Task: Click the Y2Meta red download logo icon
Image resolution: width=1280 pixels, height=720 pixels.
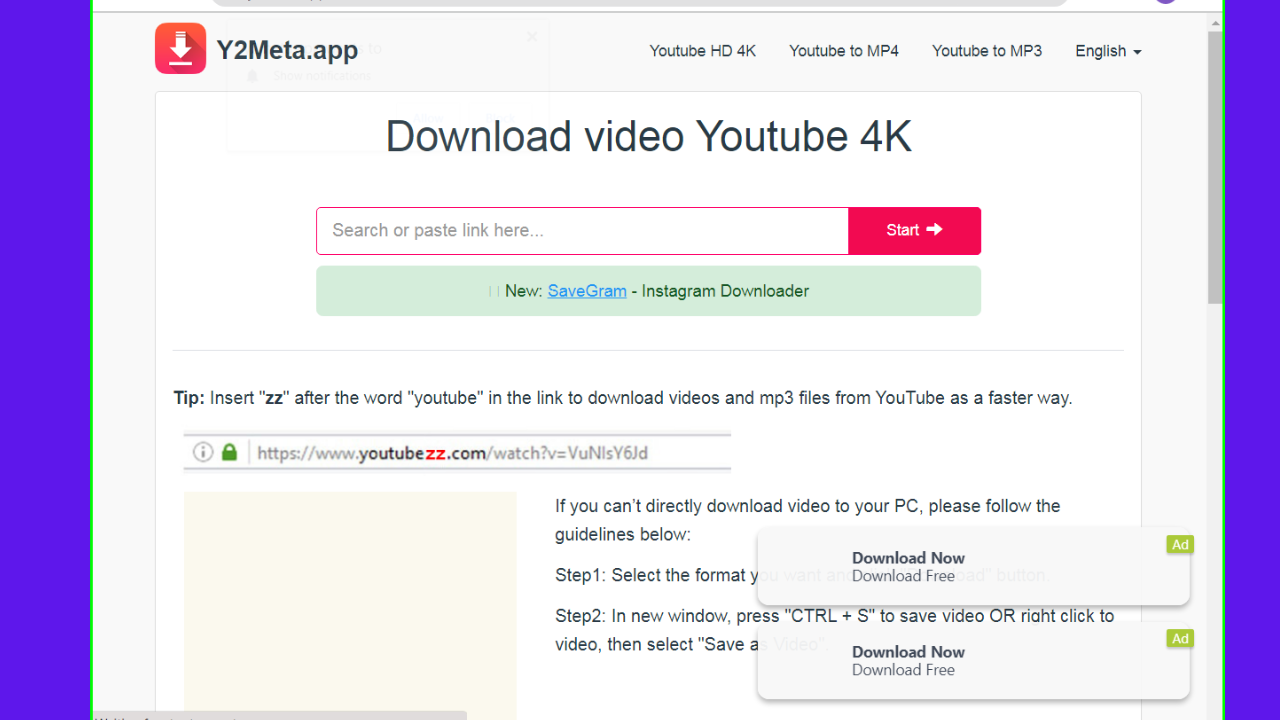Action: (180, 49)
